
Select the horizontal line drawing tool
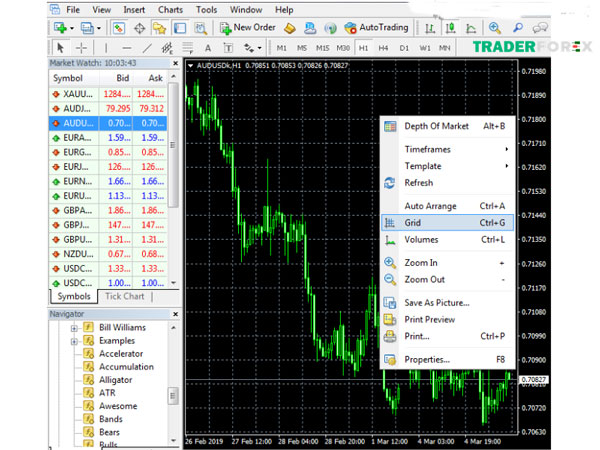[x=127, y=48]
